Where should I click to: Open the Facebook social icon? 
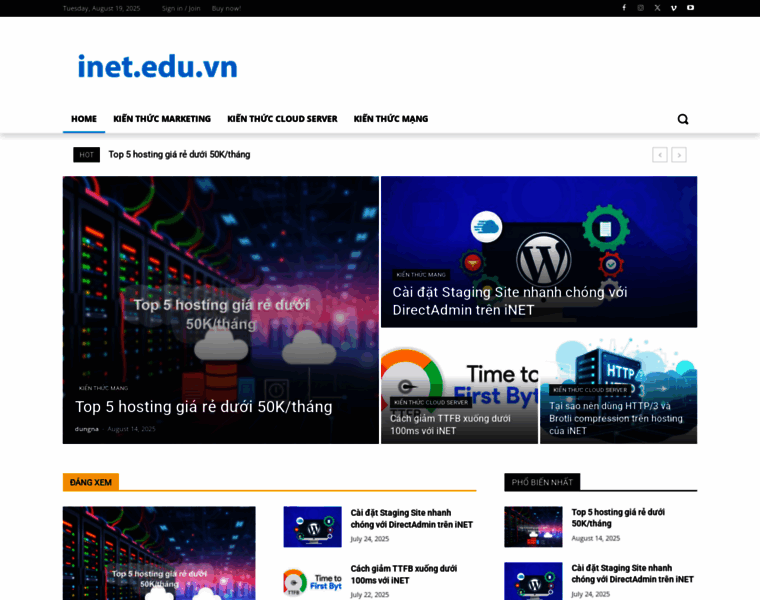click(x=624, y=8)
